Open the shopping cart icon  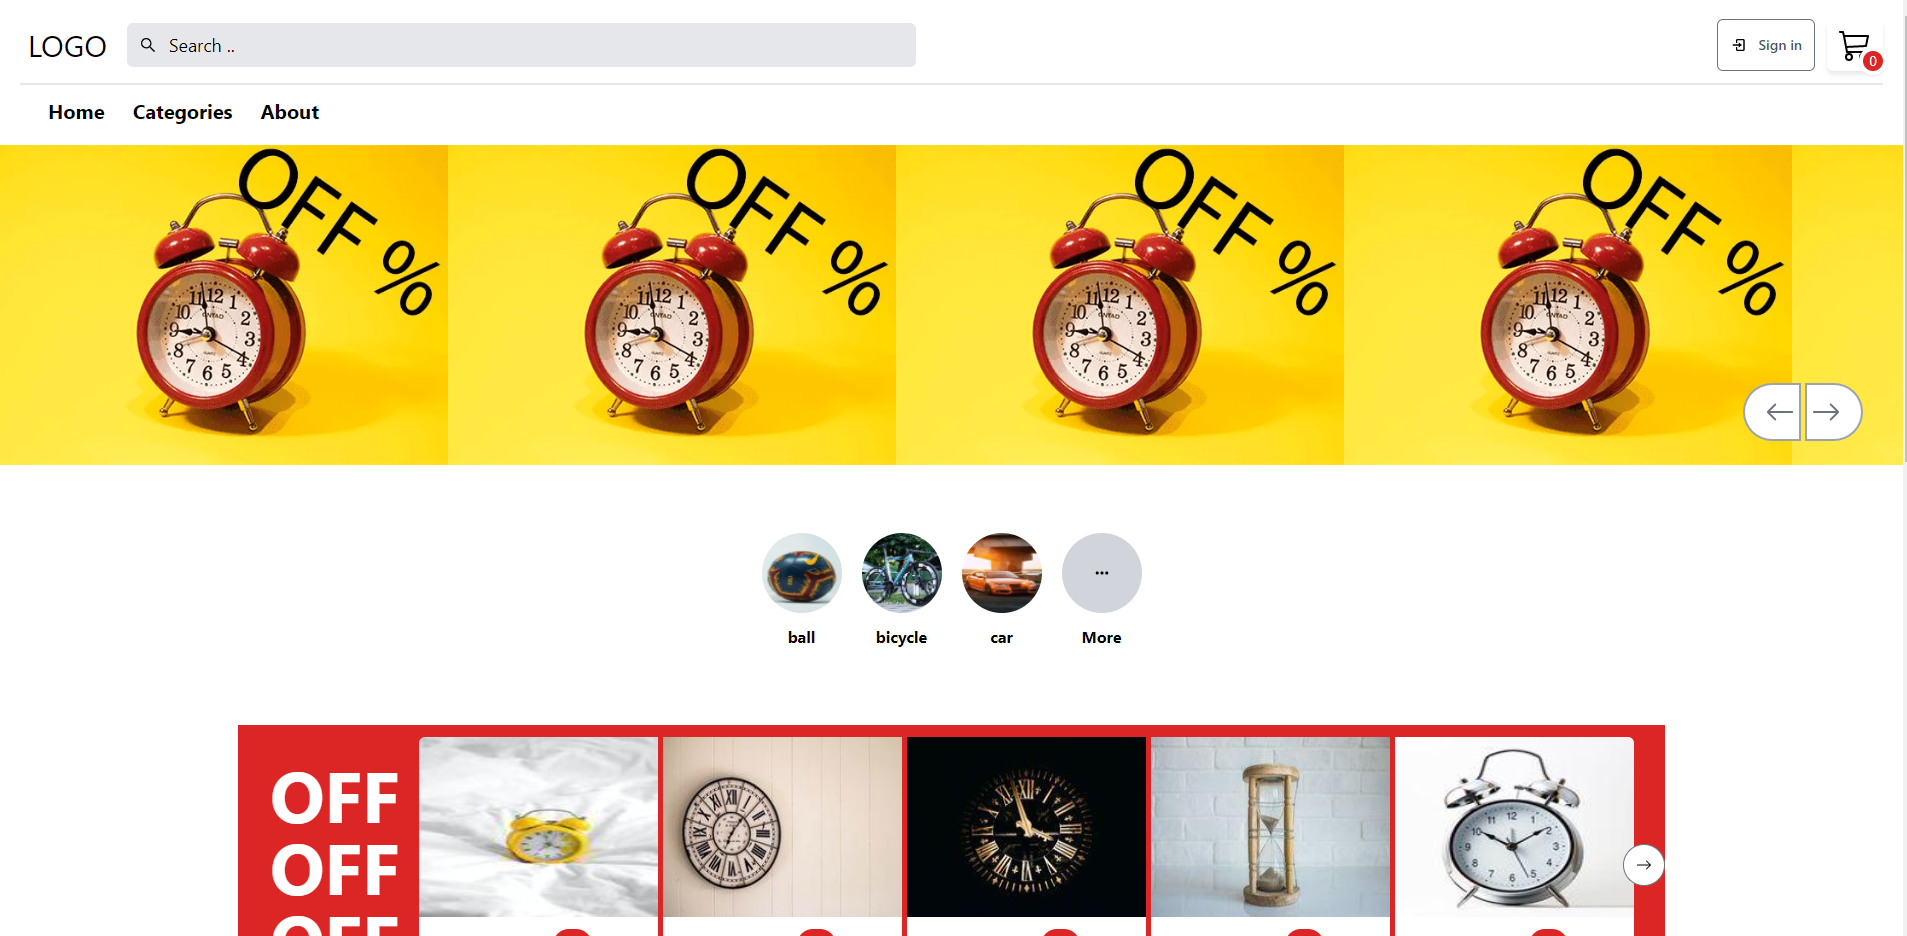pos(1855,46)
